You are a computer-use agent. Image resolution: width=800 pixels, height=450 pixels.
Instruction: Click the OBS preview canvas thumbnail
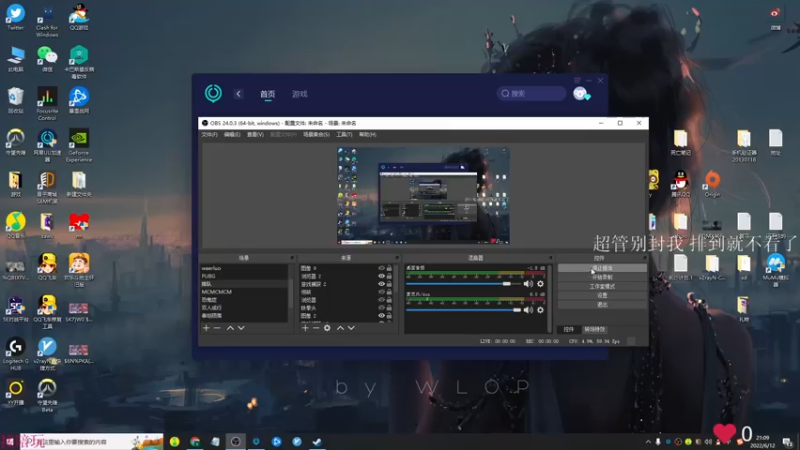tap(423, 196)
